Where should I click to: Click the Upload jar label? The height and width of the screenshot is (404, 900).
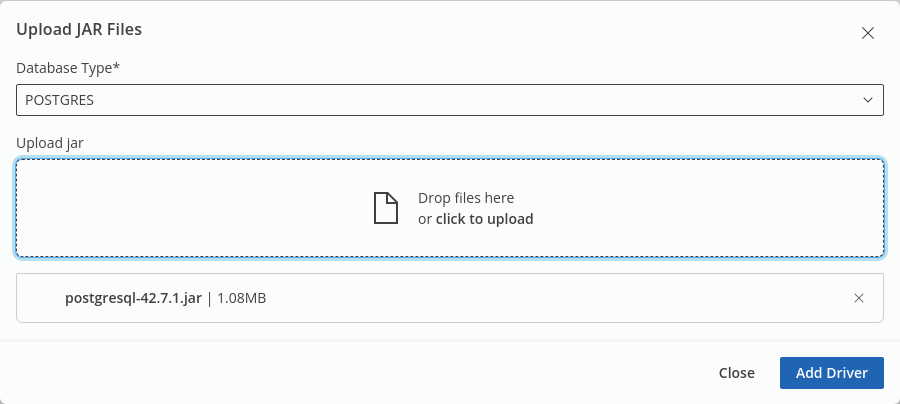click(50, 143)
